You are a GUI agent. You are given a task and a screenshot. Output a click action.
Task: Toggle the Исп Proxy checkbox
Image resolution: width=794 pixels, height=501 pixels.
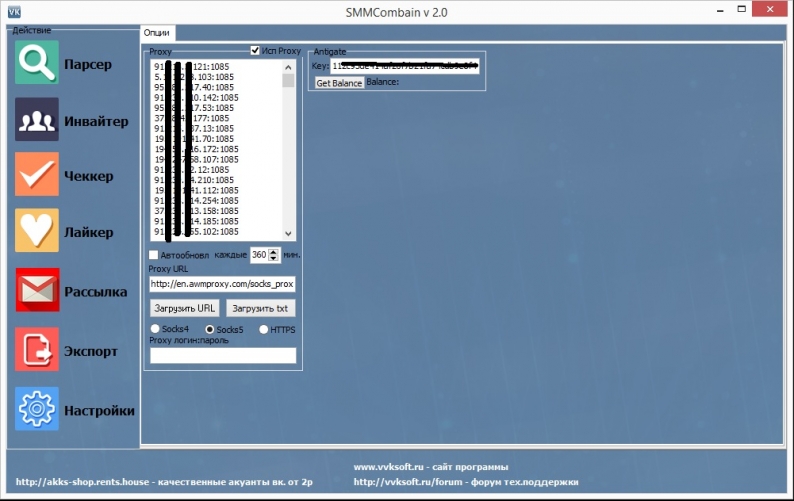(x=256, y=50)
